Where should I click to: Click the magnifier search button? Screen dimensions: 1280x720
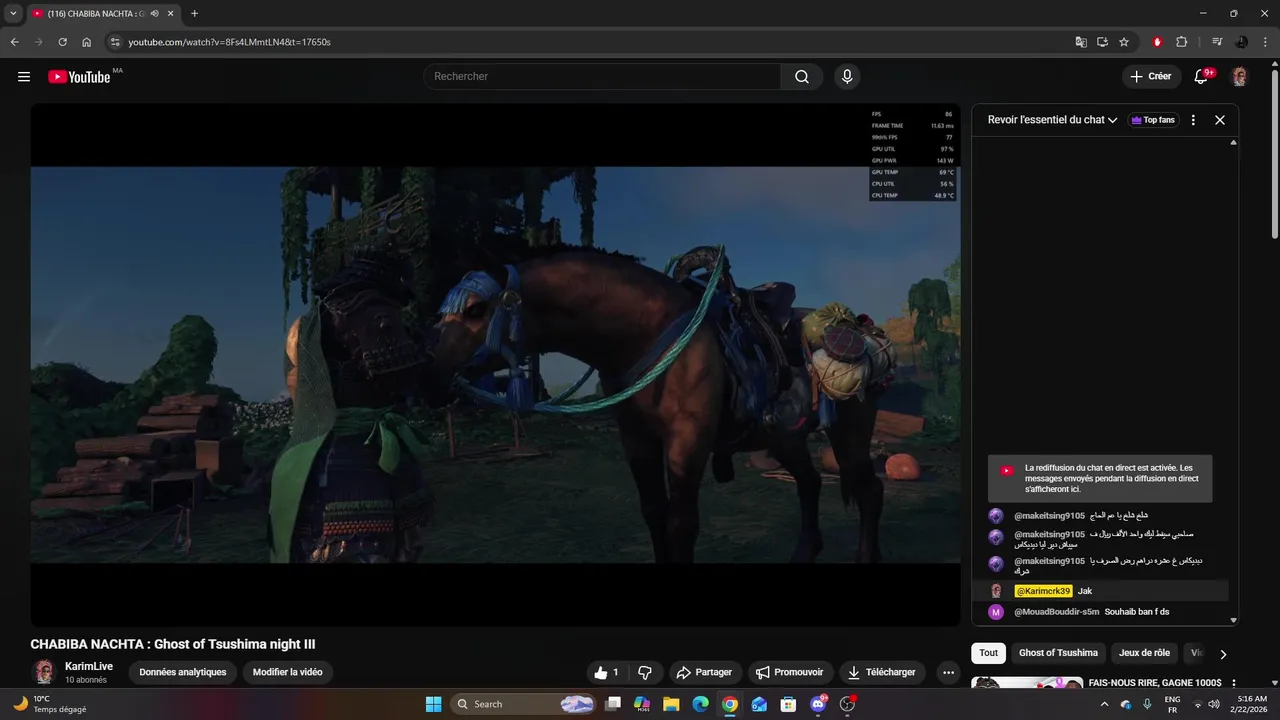pos(802,77)
